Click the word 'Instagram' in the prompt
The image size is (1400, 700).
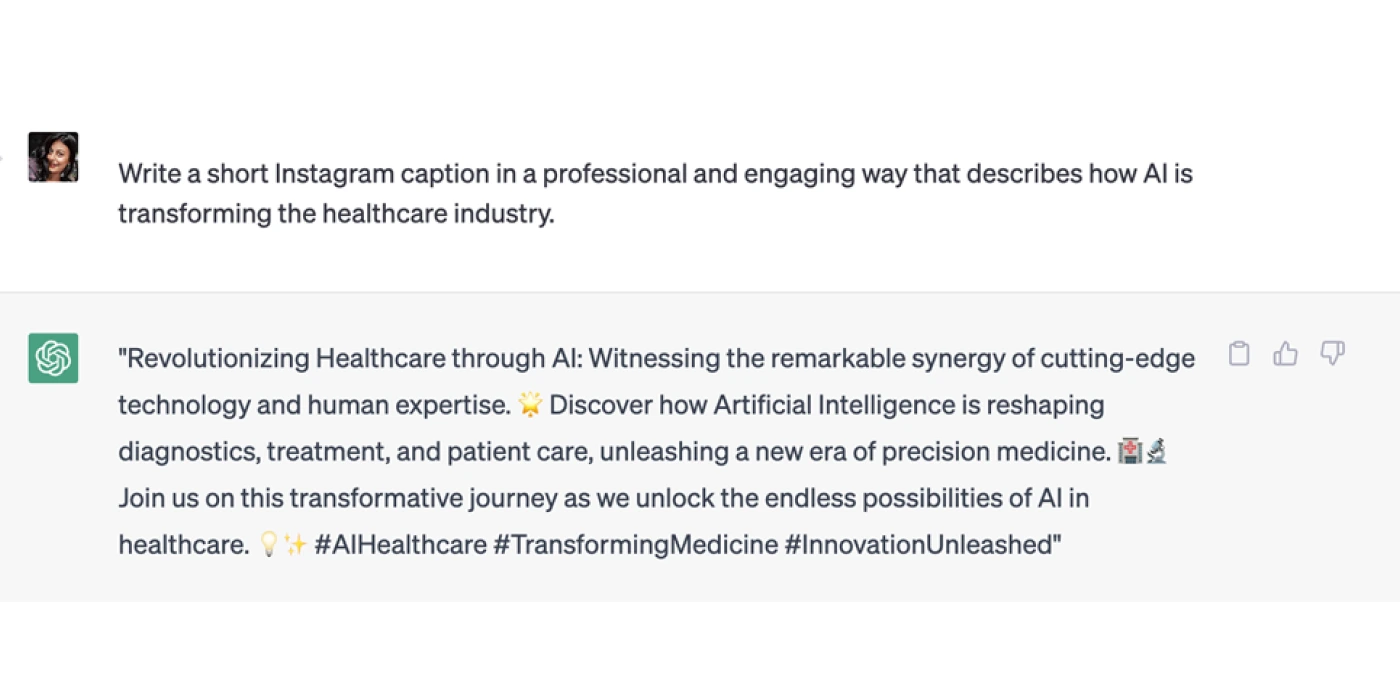(x=334, y=174)
